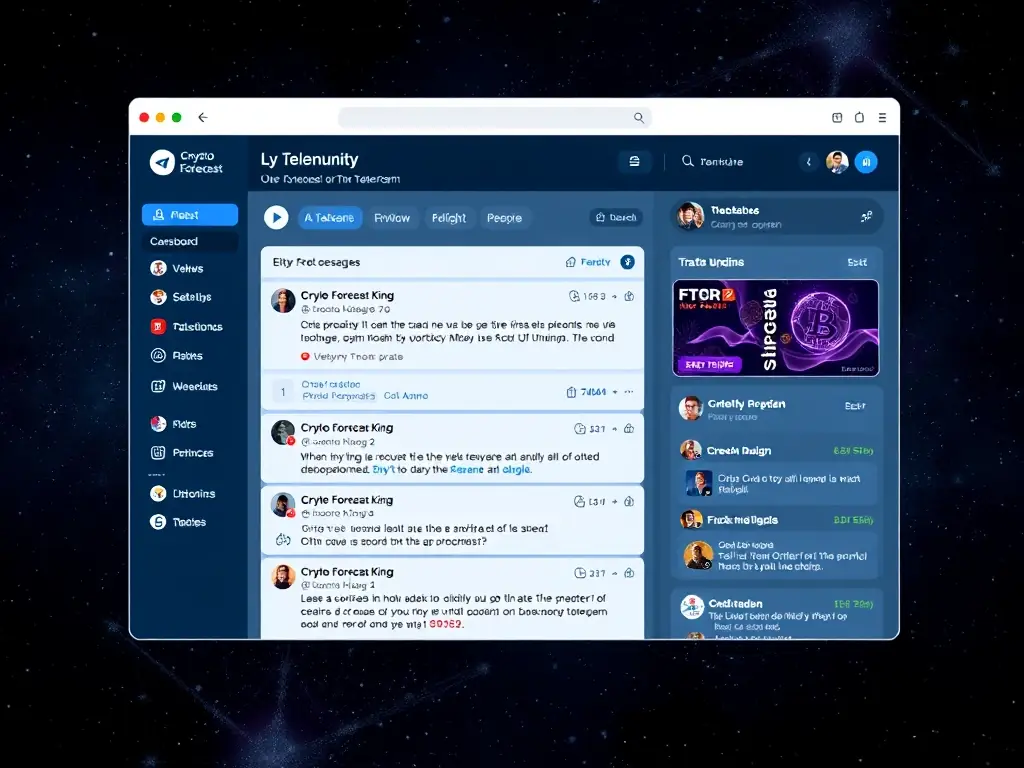1024x768 pixels.
Task: Expand the arrow beside the 7d64 counter
Action: pos(615,392)
